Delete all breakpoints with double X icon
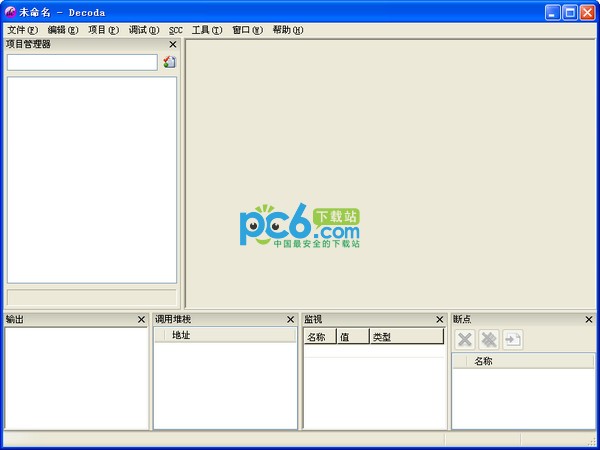Image resolution: width=600 pixels, height=450 pixels. 489,339
